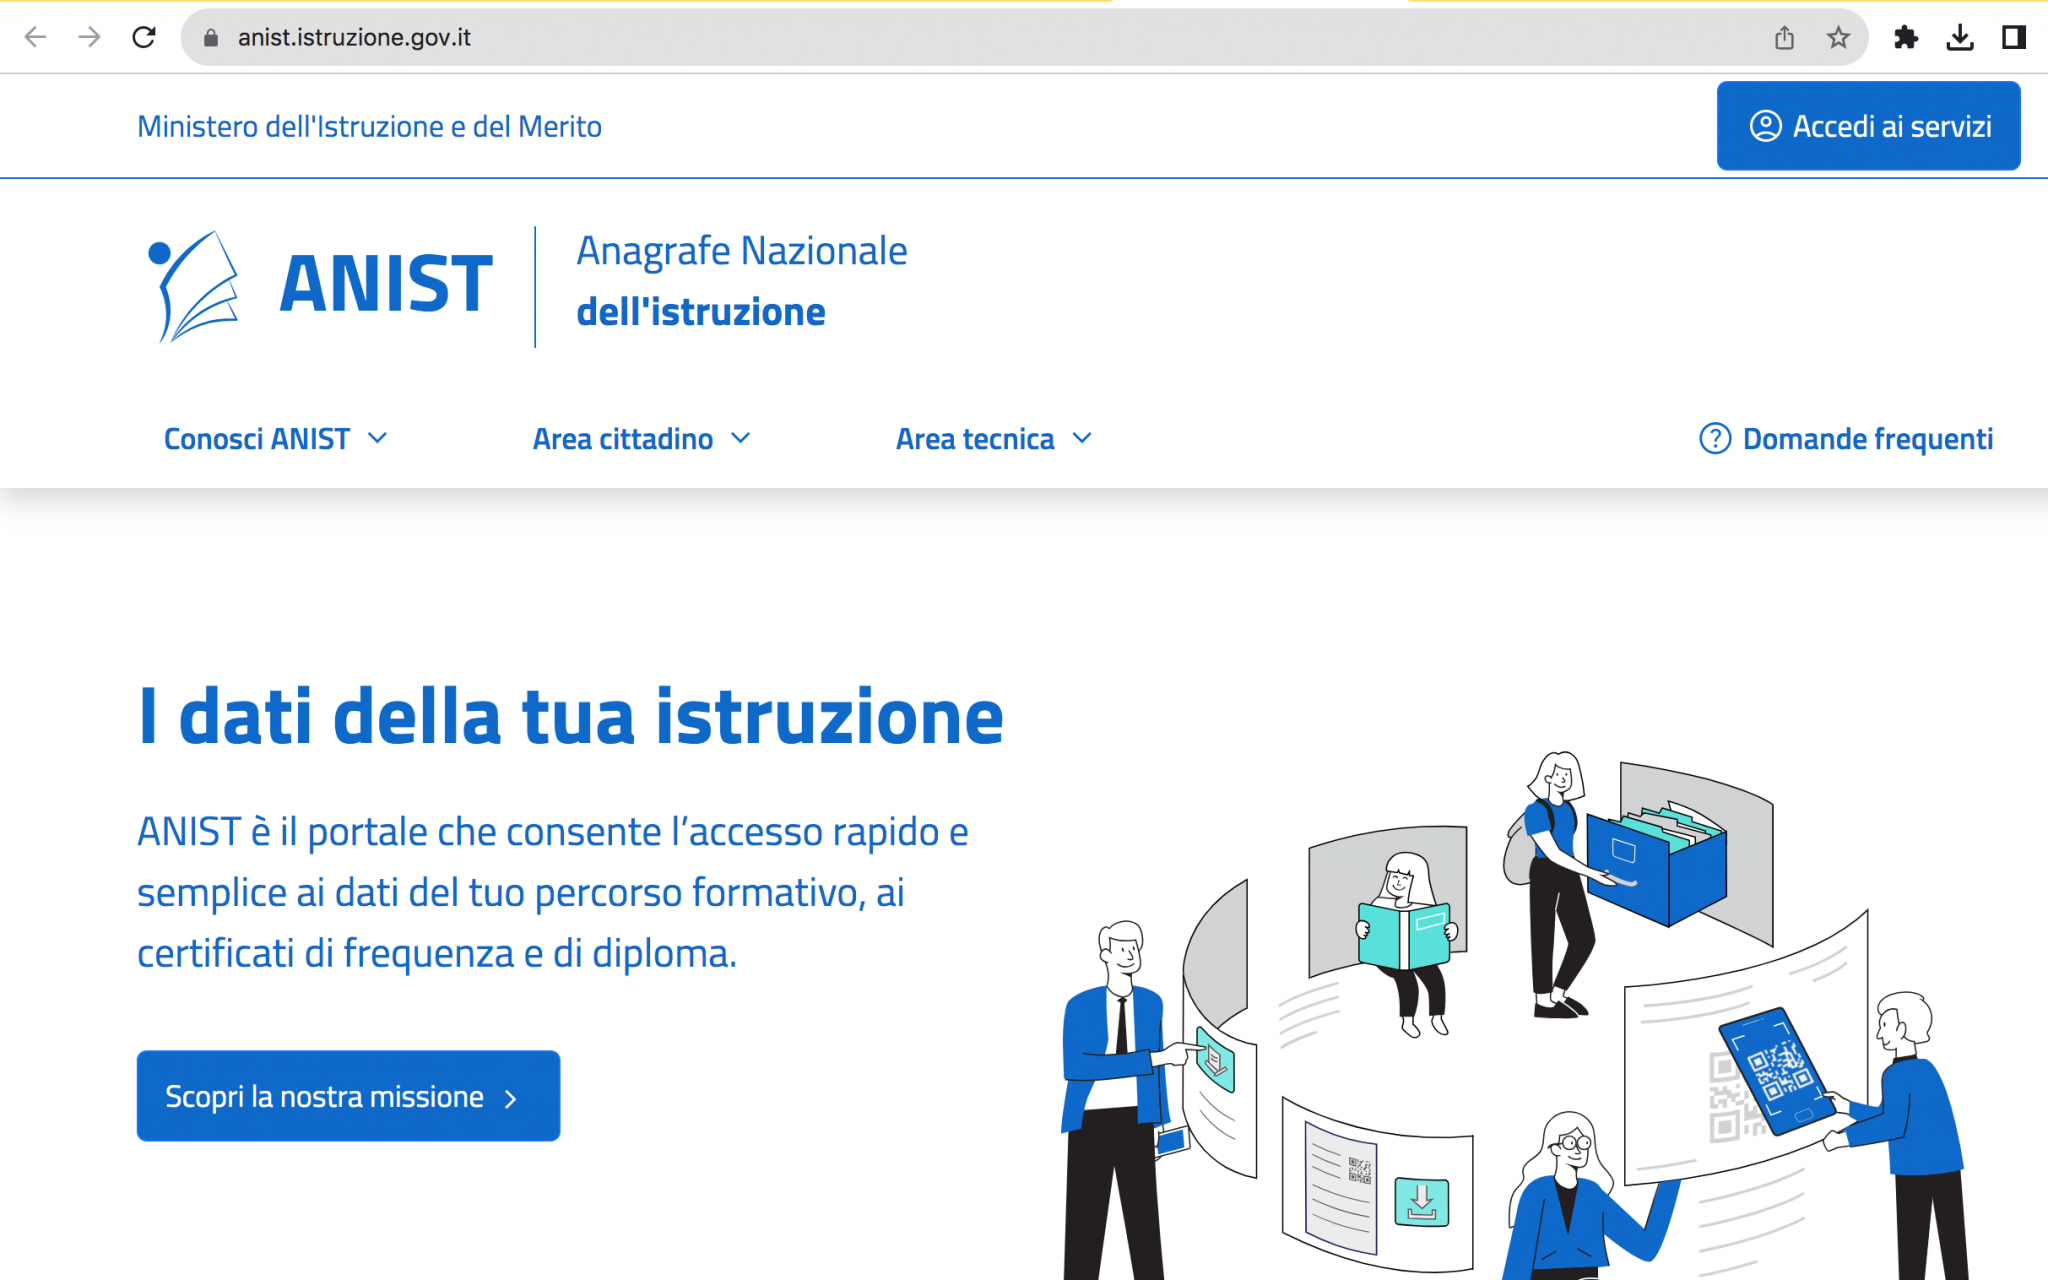Open the Area tecnica menu
This screenshot has height=1280, width=2048.
pos(994,439)
